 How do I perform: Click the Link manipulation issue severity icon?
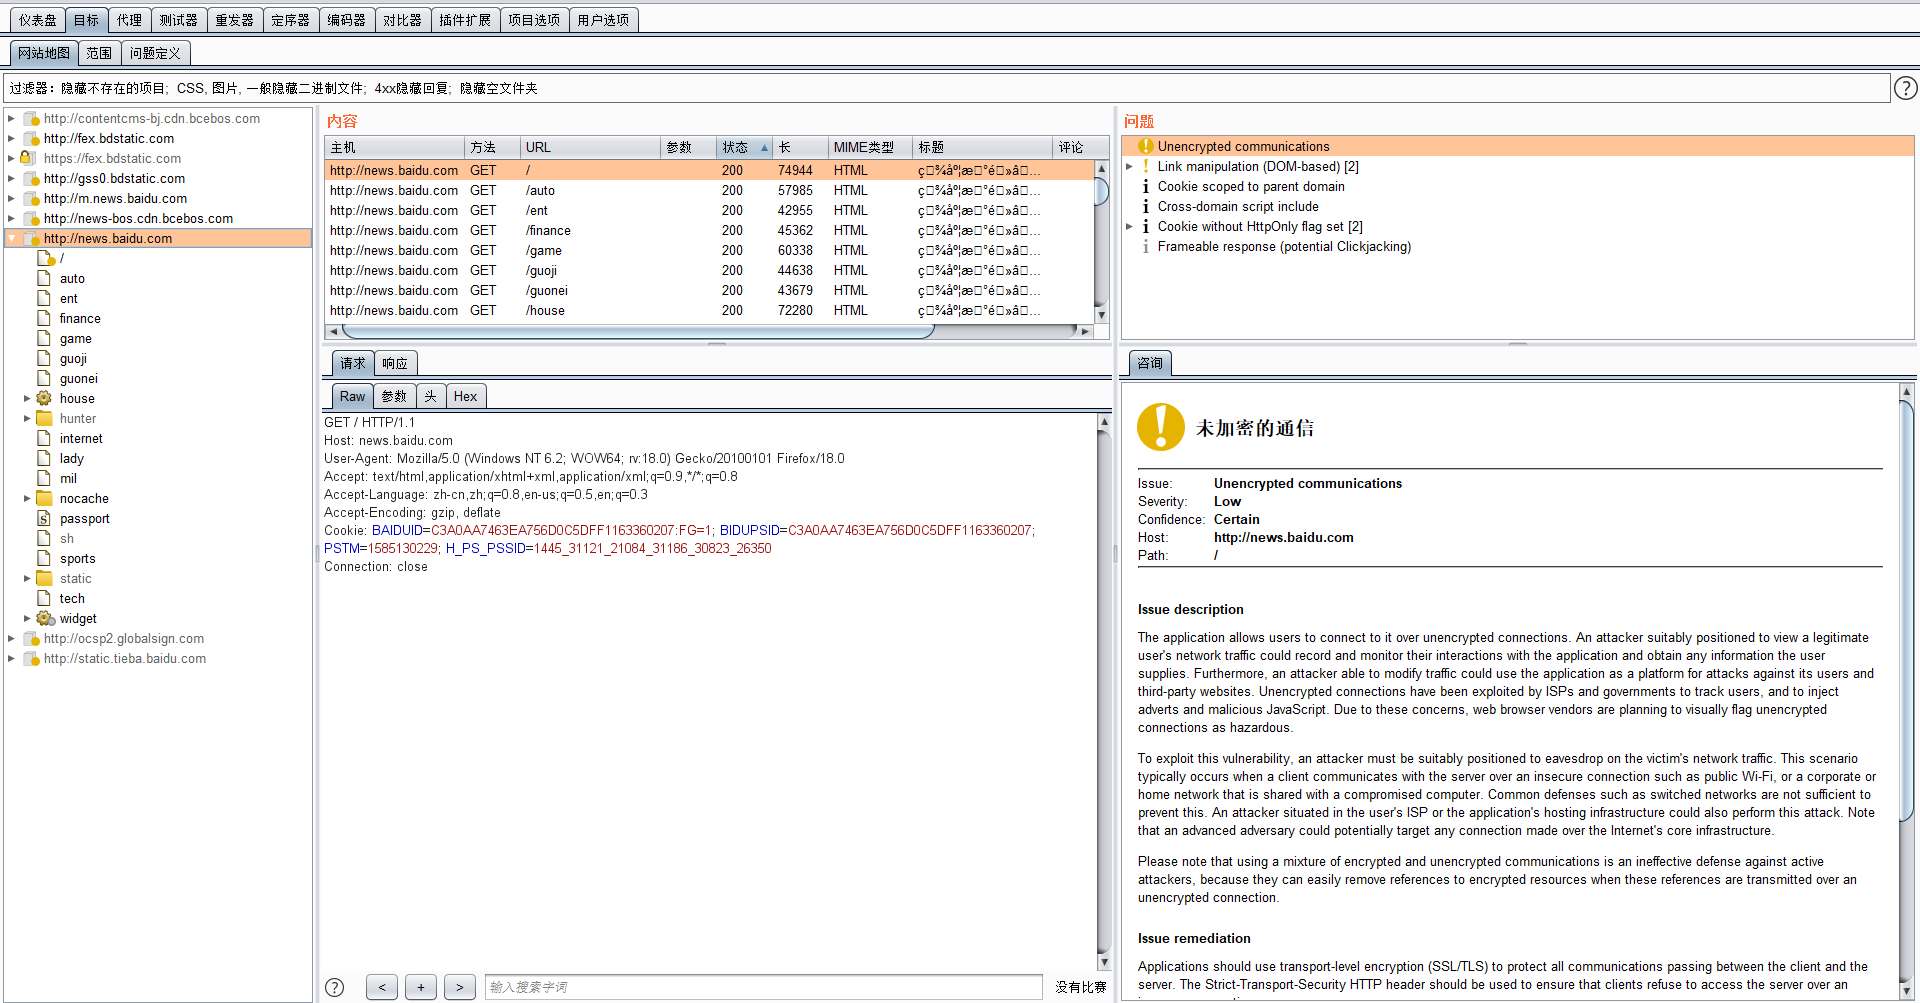point(1145,166)
